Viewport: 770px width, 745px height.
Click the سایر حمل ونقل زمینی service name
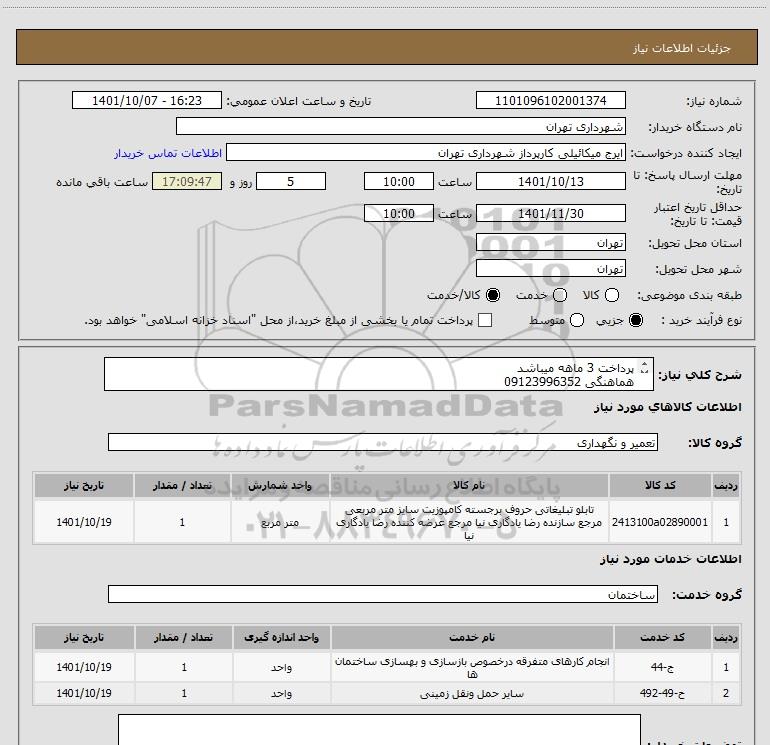(x=472, y=694)
